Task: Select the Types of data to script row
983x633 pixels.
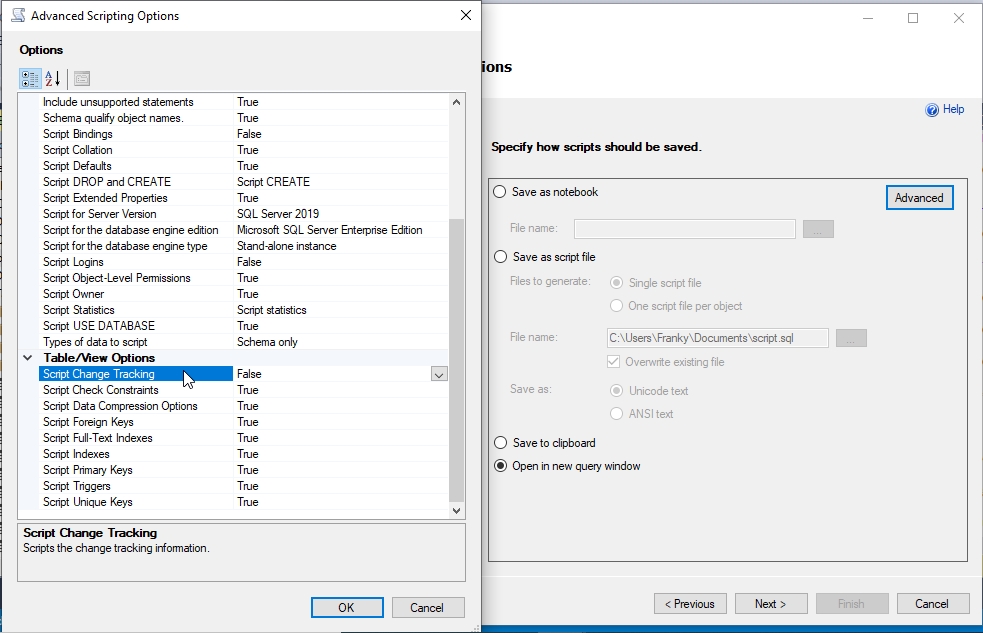Action: pyautogui.click(x=95, y=342)
